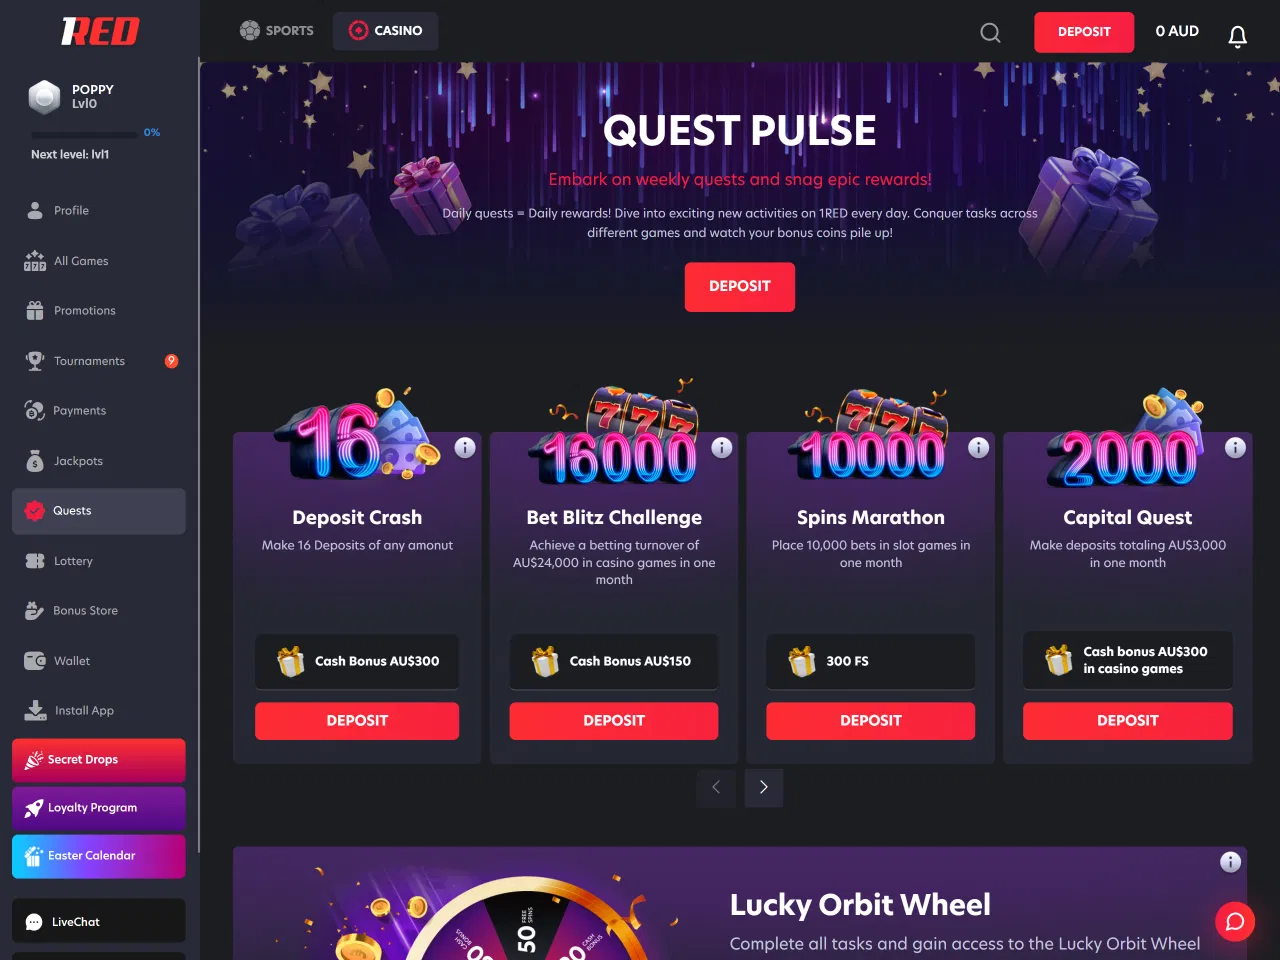Open notifications bell icon
1280x960 pixels.
[x=1237, y=36]
